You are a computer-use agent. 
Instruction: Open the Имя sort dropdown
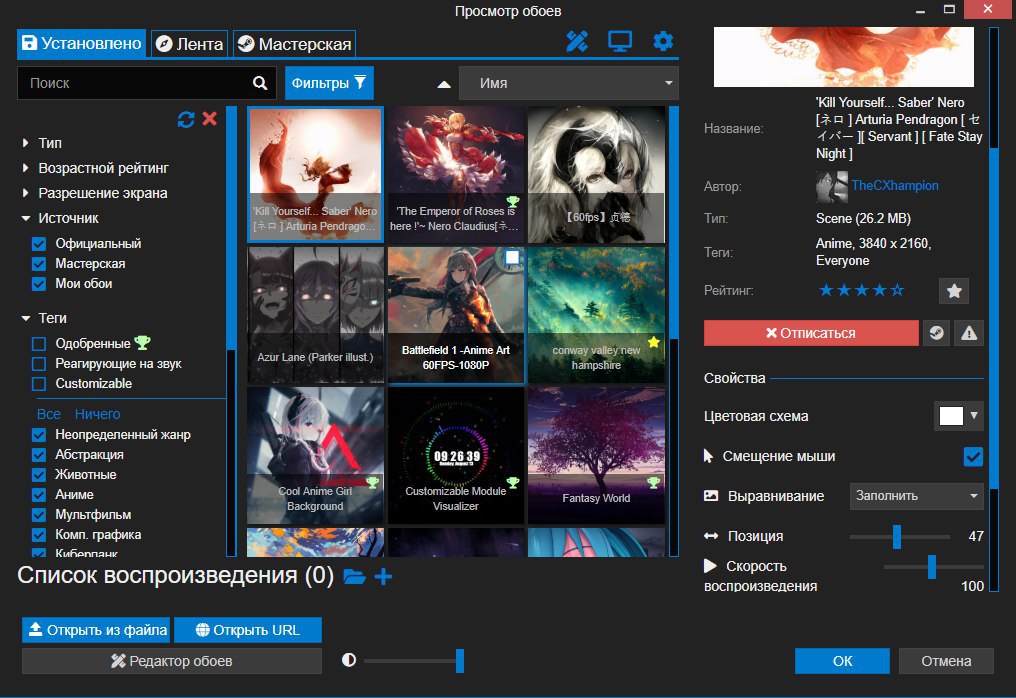point(568,83)
